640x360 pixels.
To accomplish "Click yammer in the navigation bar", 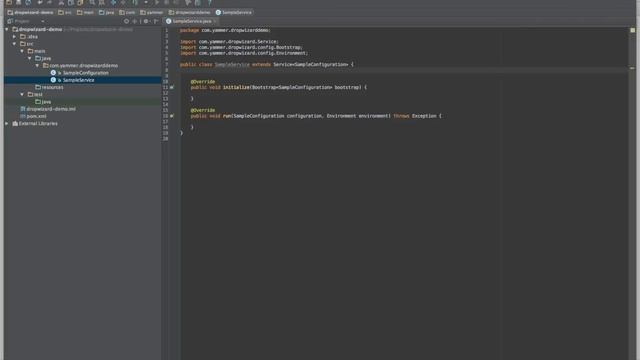I will point(151,12).
